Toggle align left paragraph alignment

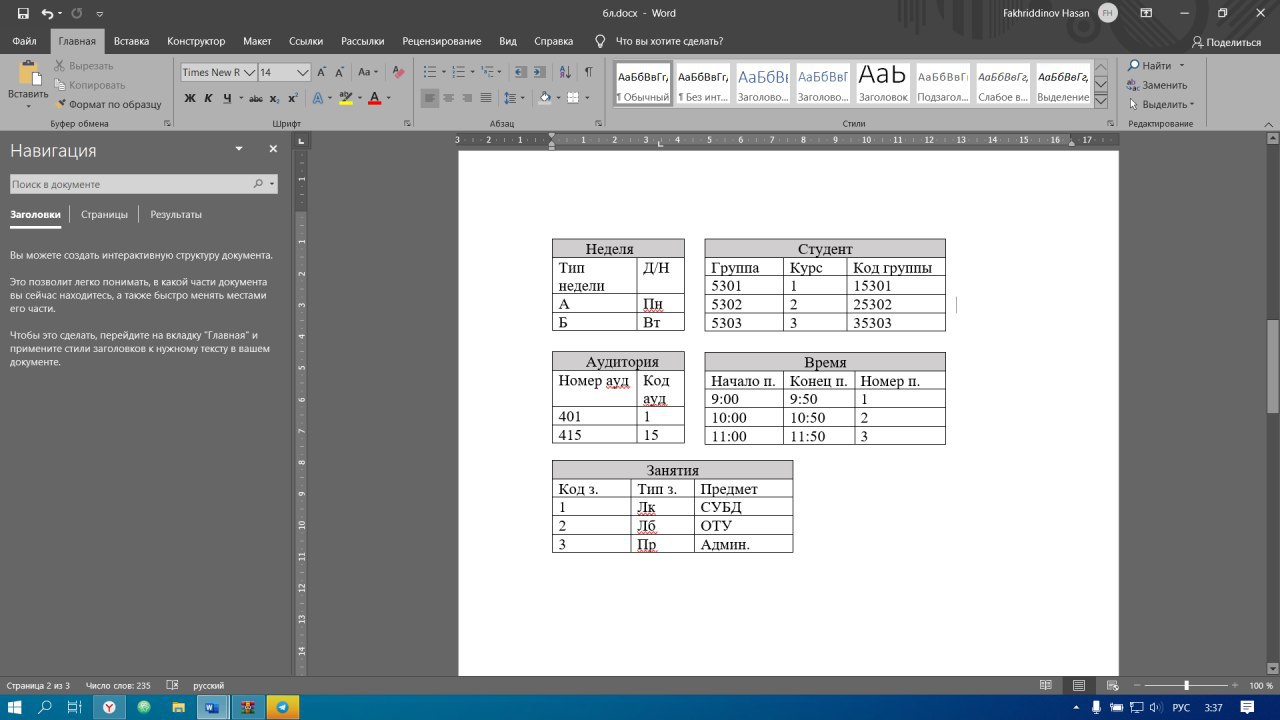pos(429,98)
